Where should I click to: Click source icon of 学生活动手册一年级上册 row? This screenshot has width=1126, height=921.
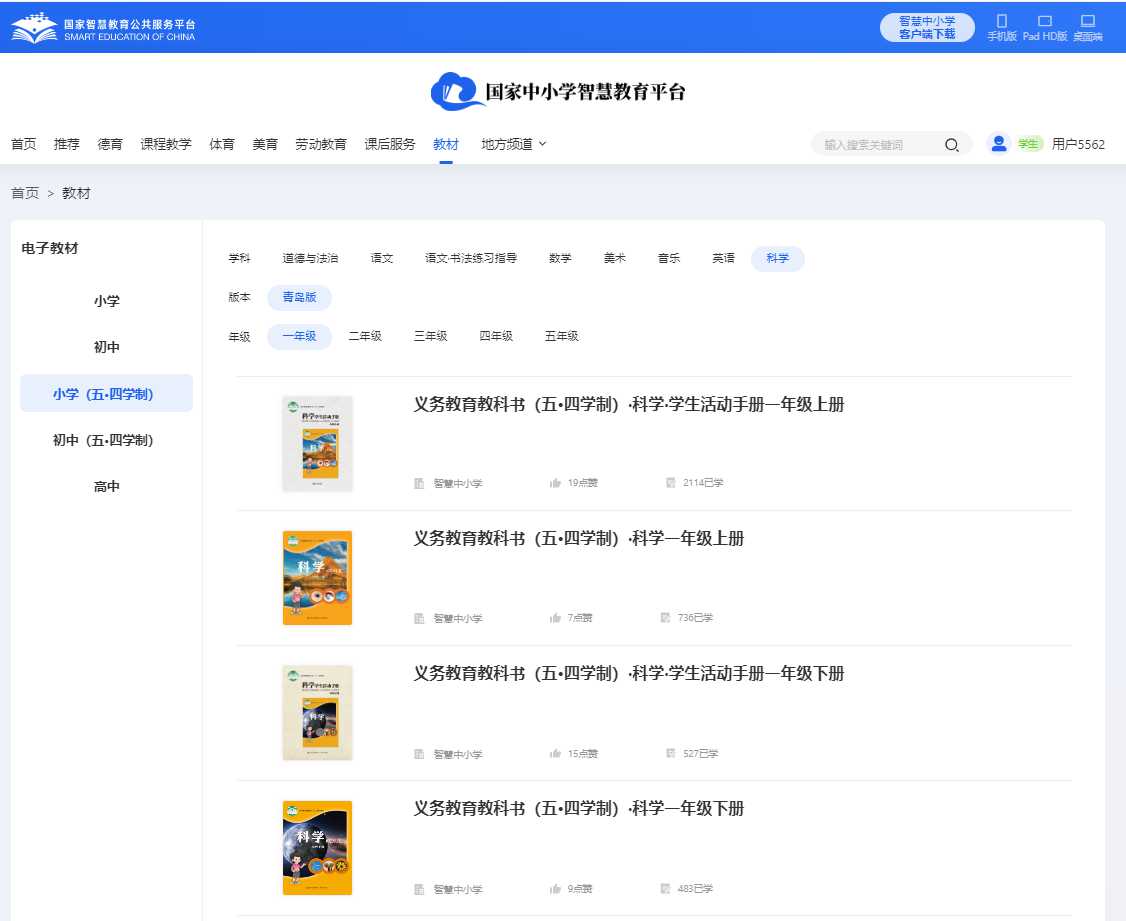click(419, 483)
